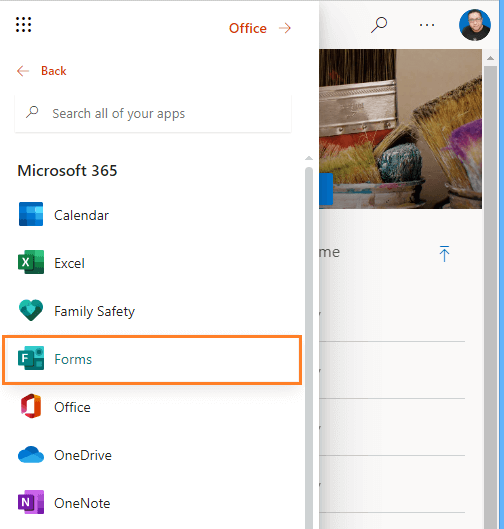Click the Family Safety label
Screen dimensions: 504x529
pyautogui.click(x=94, y=311)
